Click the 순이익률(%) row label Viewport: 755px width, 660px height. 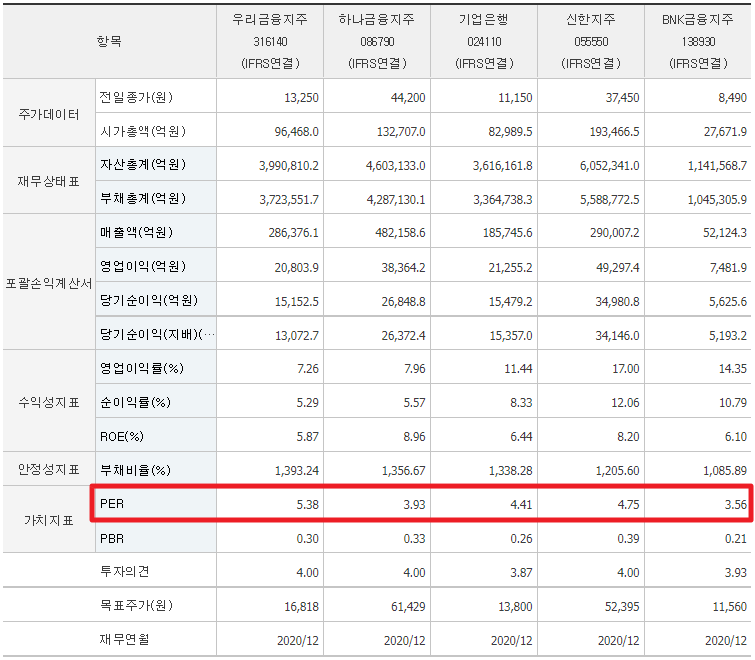[x=135, y=402]
